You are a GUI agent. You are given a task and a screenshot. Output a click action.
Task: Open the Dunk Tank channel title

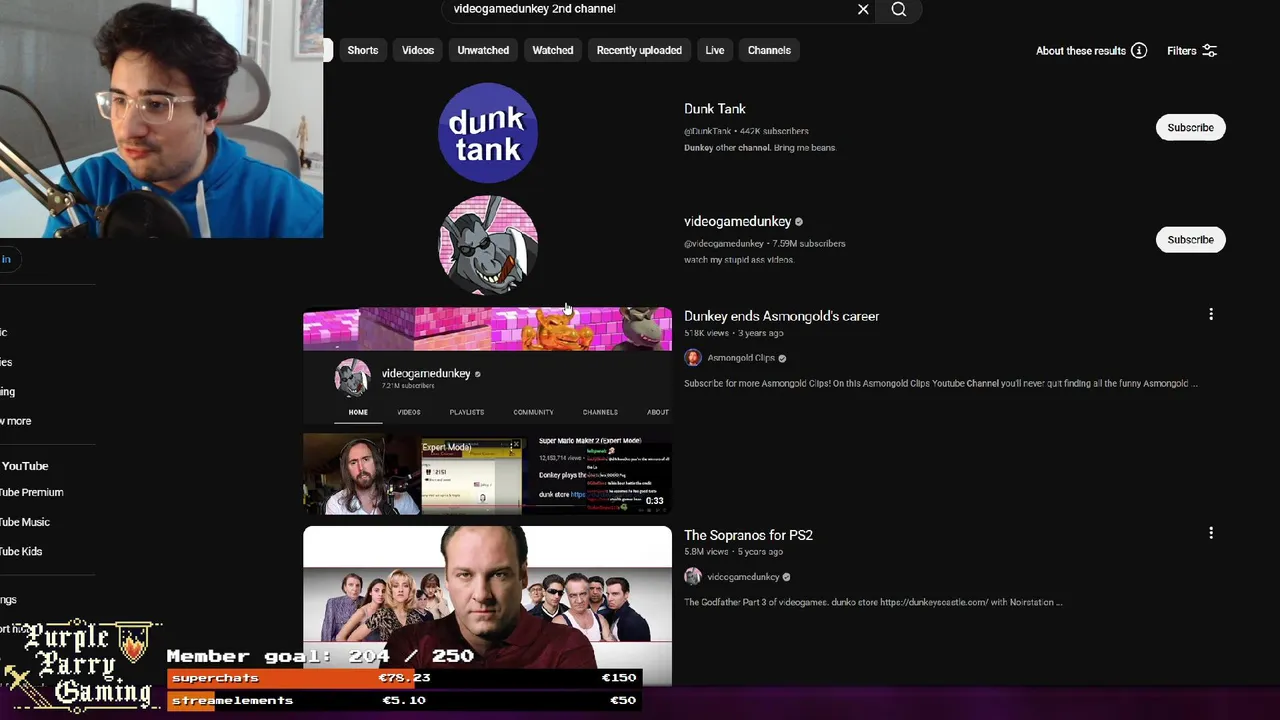pos(715,109)
